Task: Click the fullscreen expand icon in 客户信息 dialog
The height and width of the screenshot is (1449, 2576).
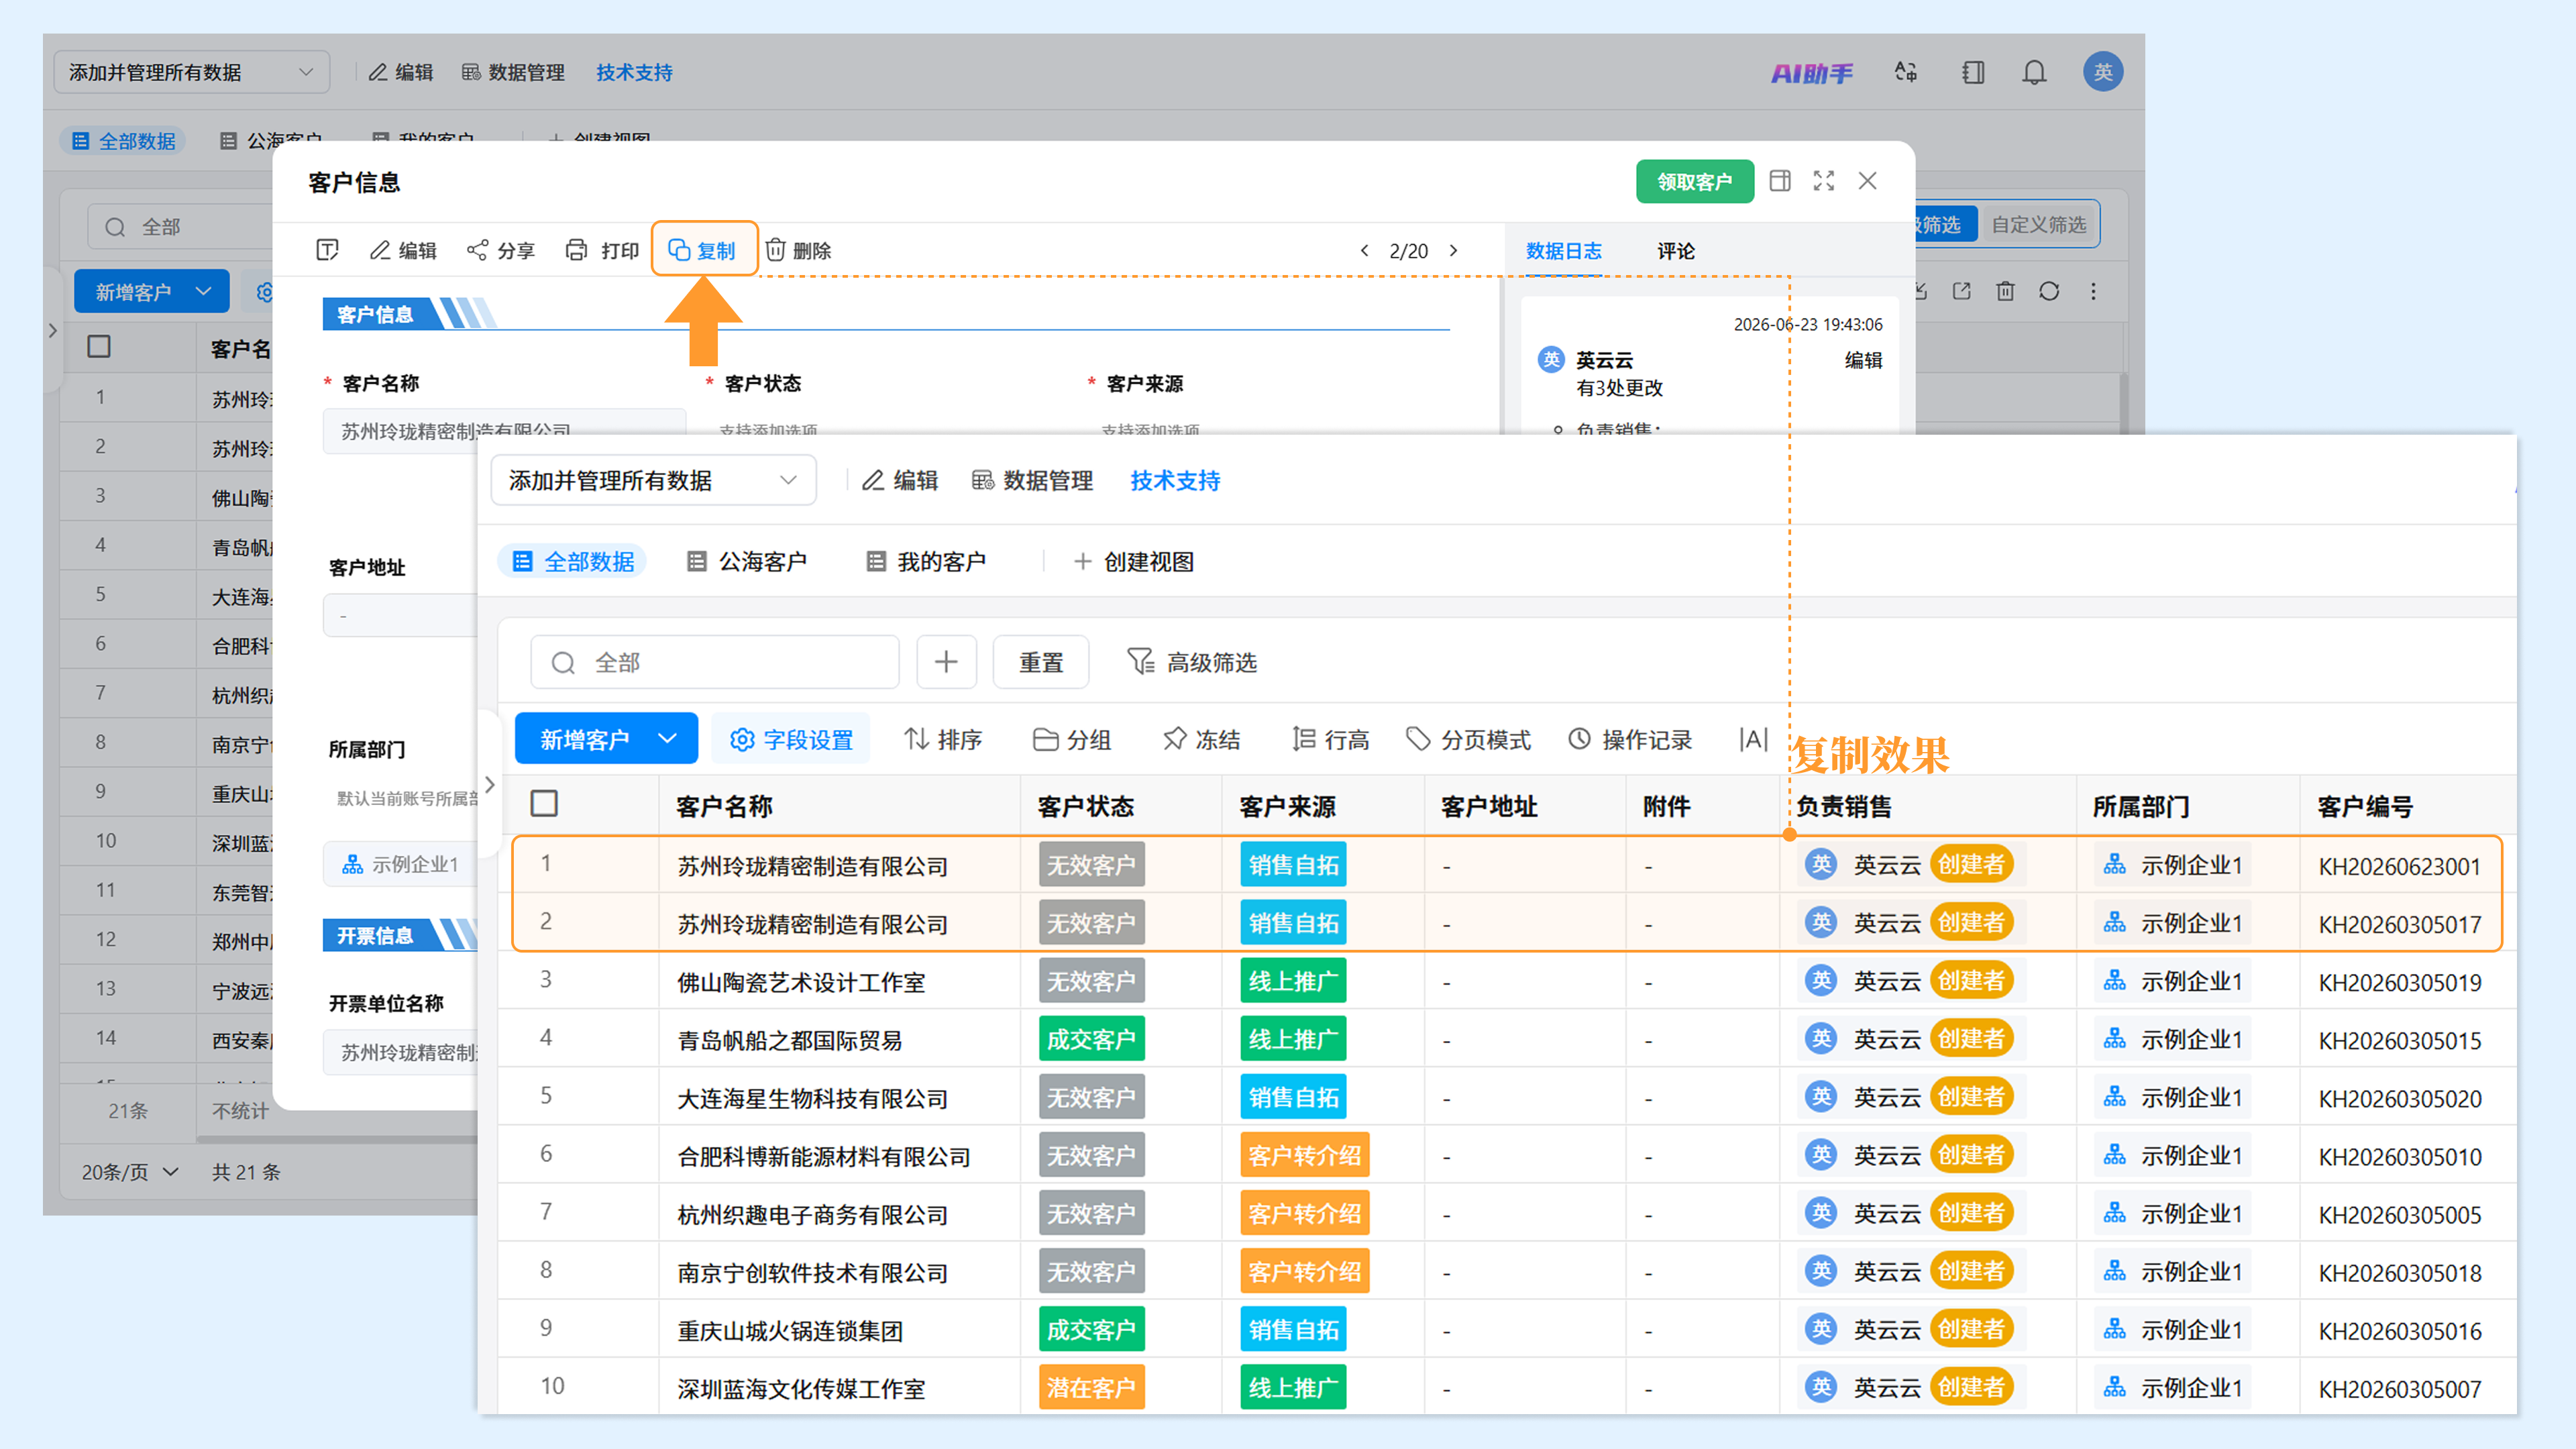Action: coord(1824,181)
